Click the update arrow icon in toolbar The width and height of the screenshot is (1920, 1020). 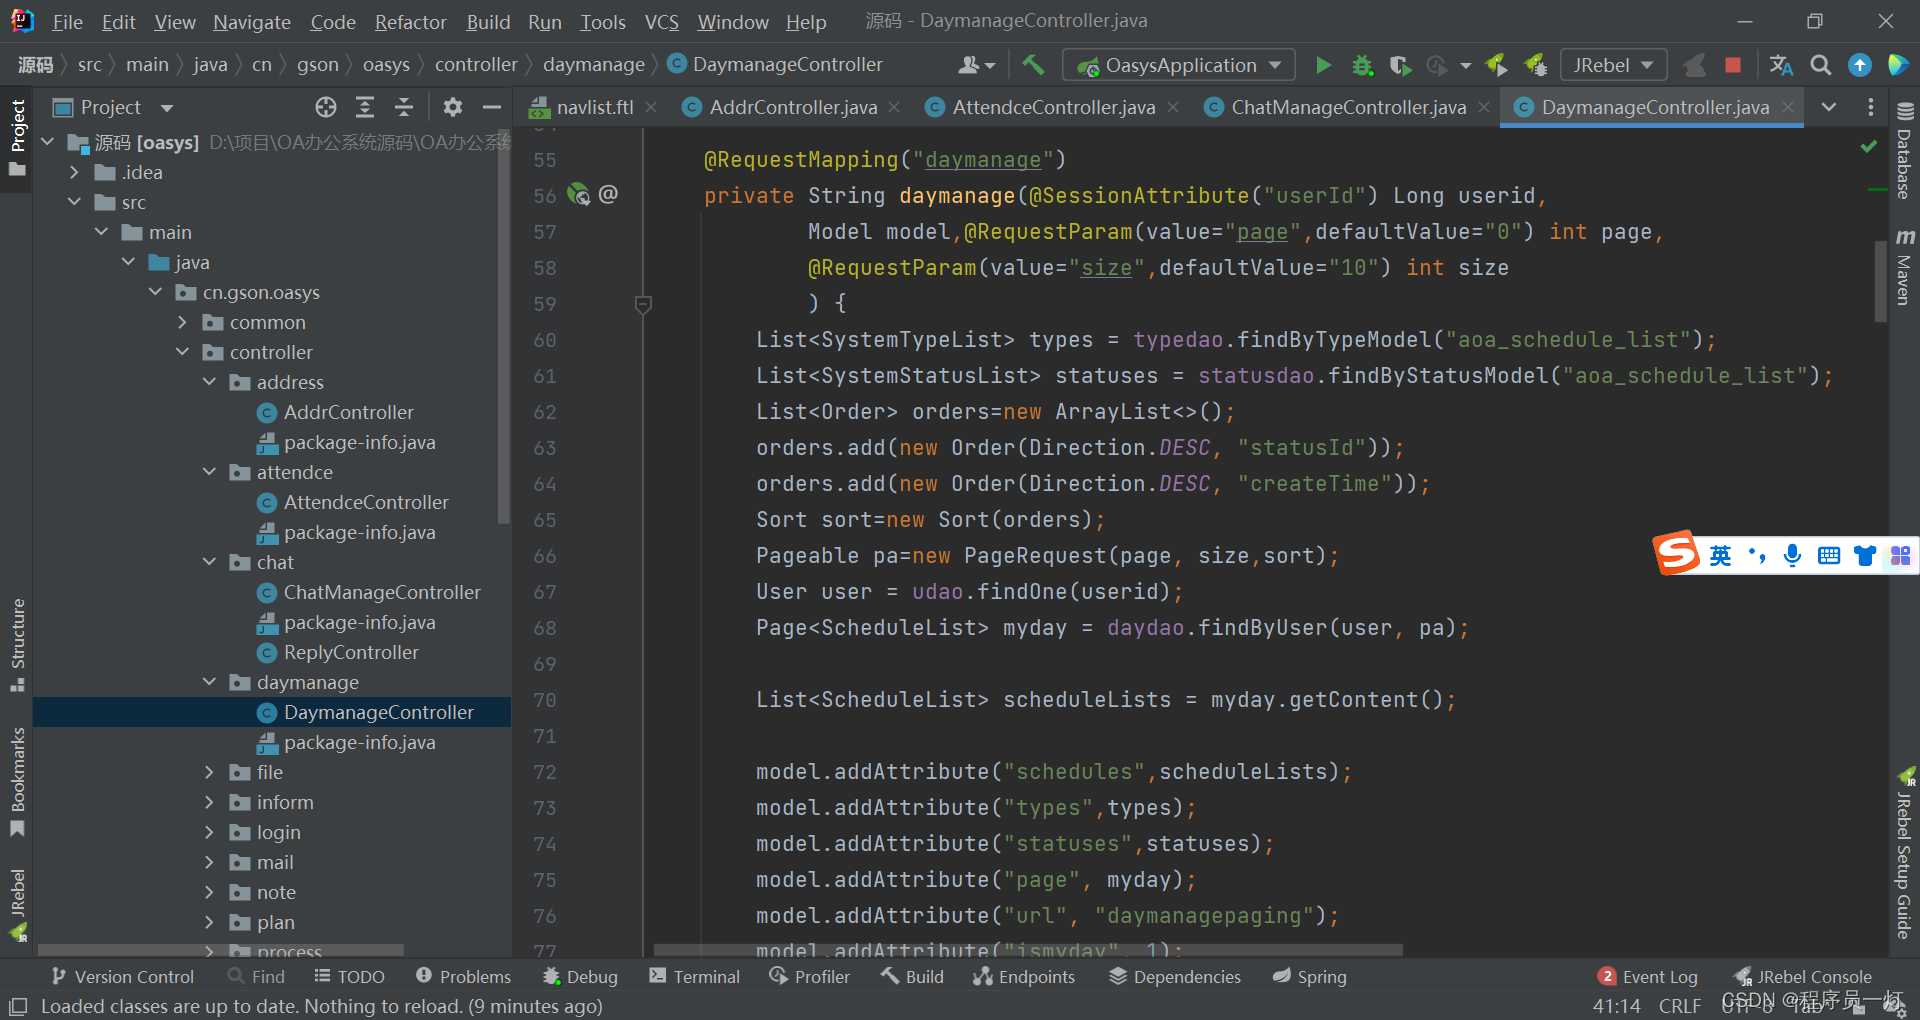click(1860, 65)
